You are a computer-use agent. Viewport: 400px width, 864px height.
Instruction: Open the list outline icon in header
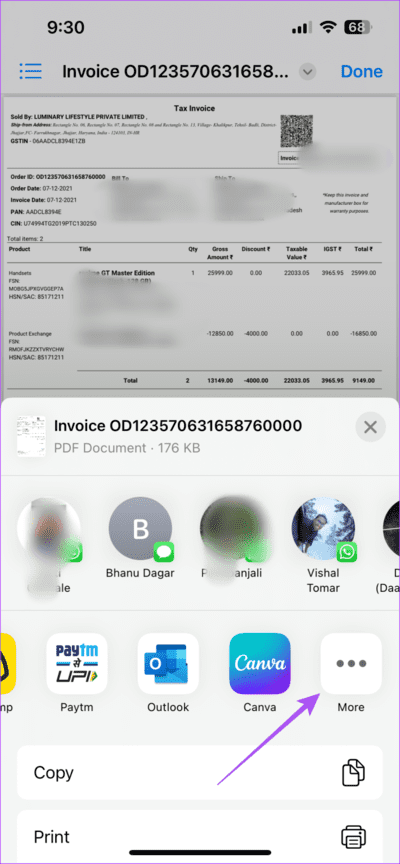[x=30, y=71]
